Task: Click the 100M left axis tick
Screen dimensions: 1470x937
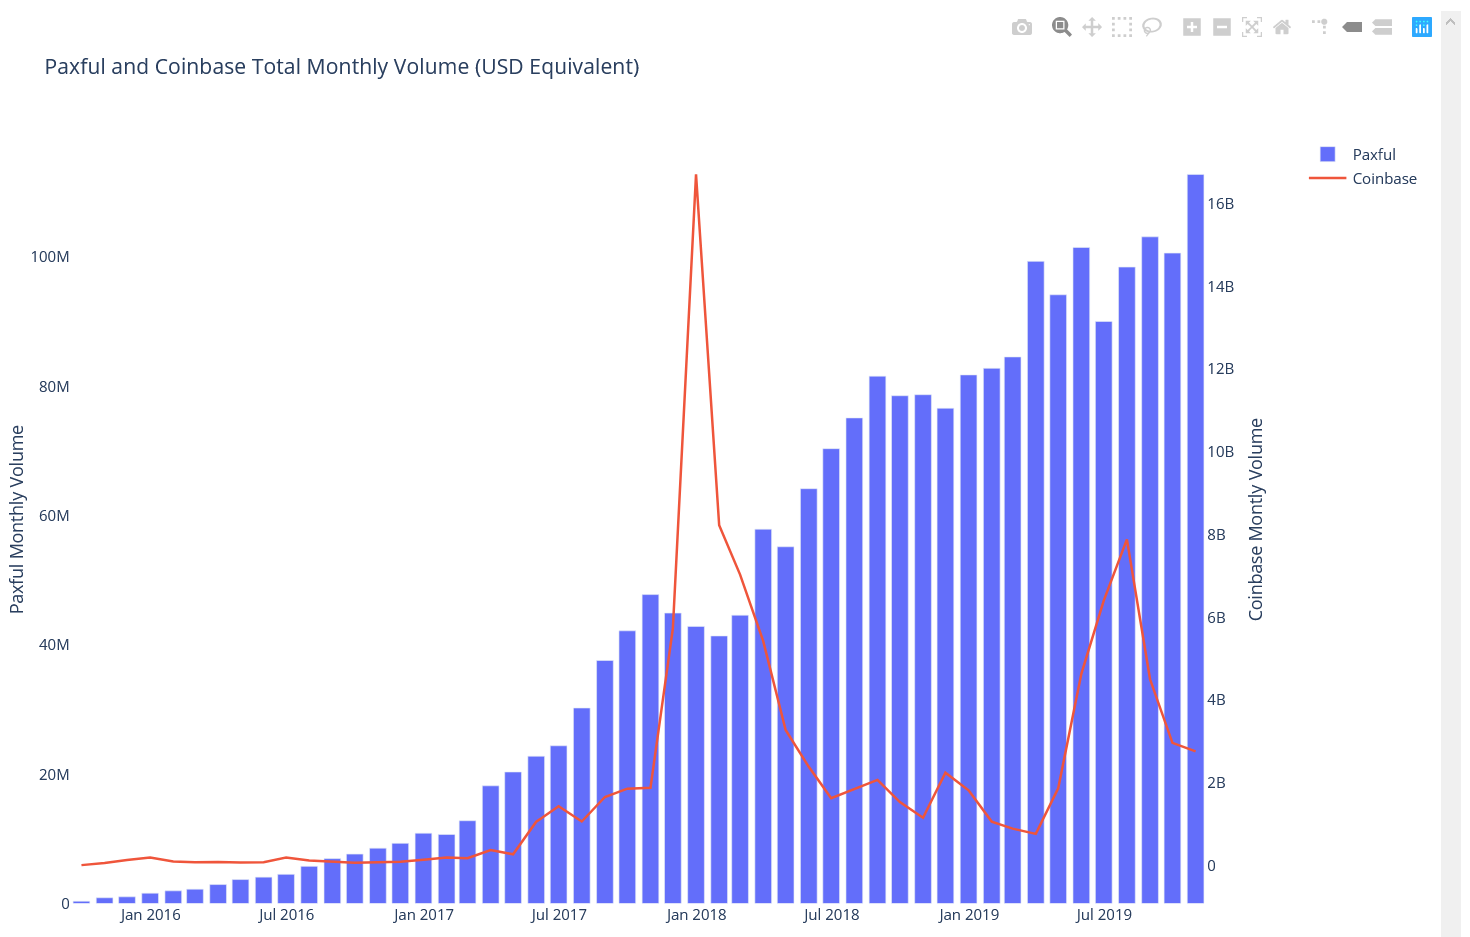Action: click(x=50, y=257)
